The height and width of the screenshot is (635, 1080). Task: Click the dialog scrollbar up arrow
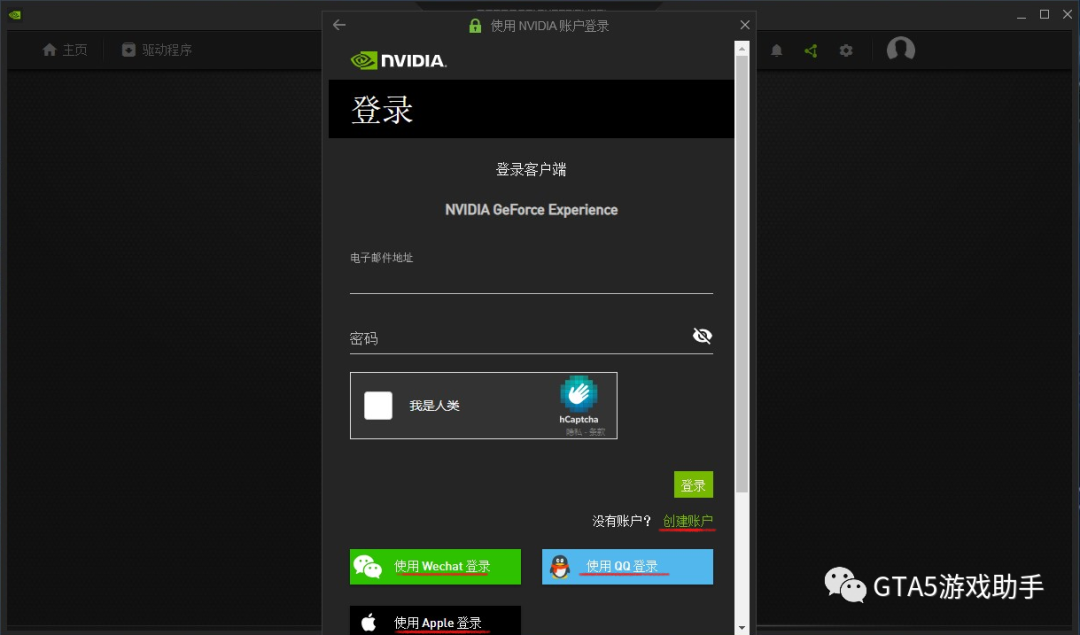click(x=742, y=49)
